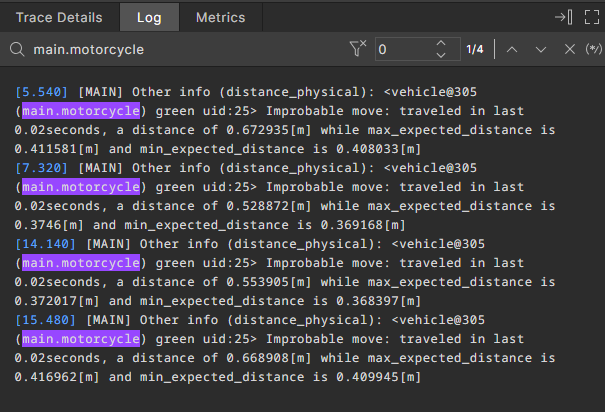Go to previous search match

tap(512, 49)
